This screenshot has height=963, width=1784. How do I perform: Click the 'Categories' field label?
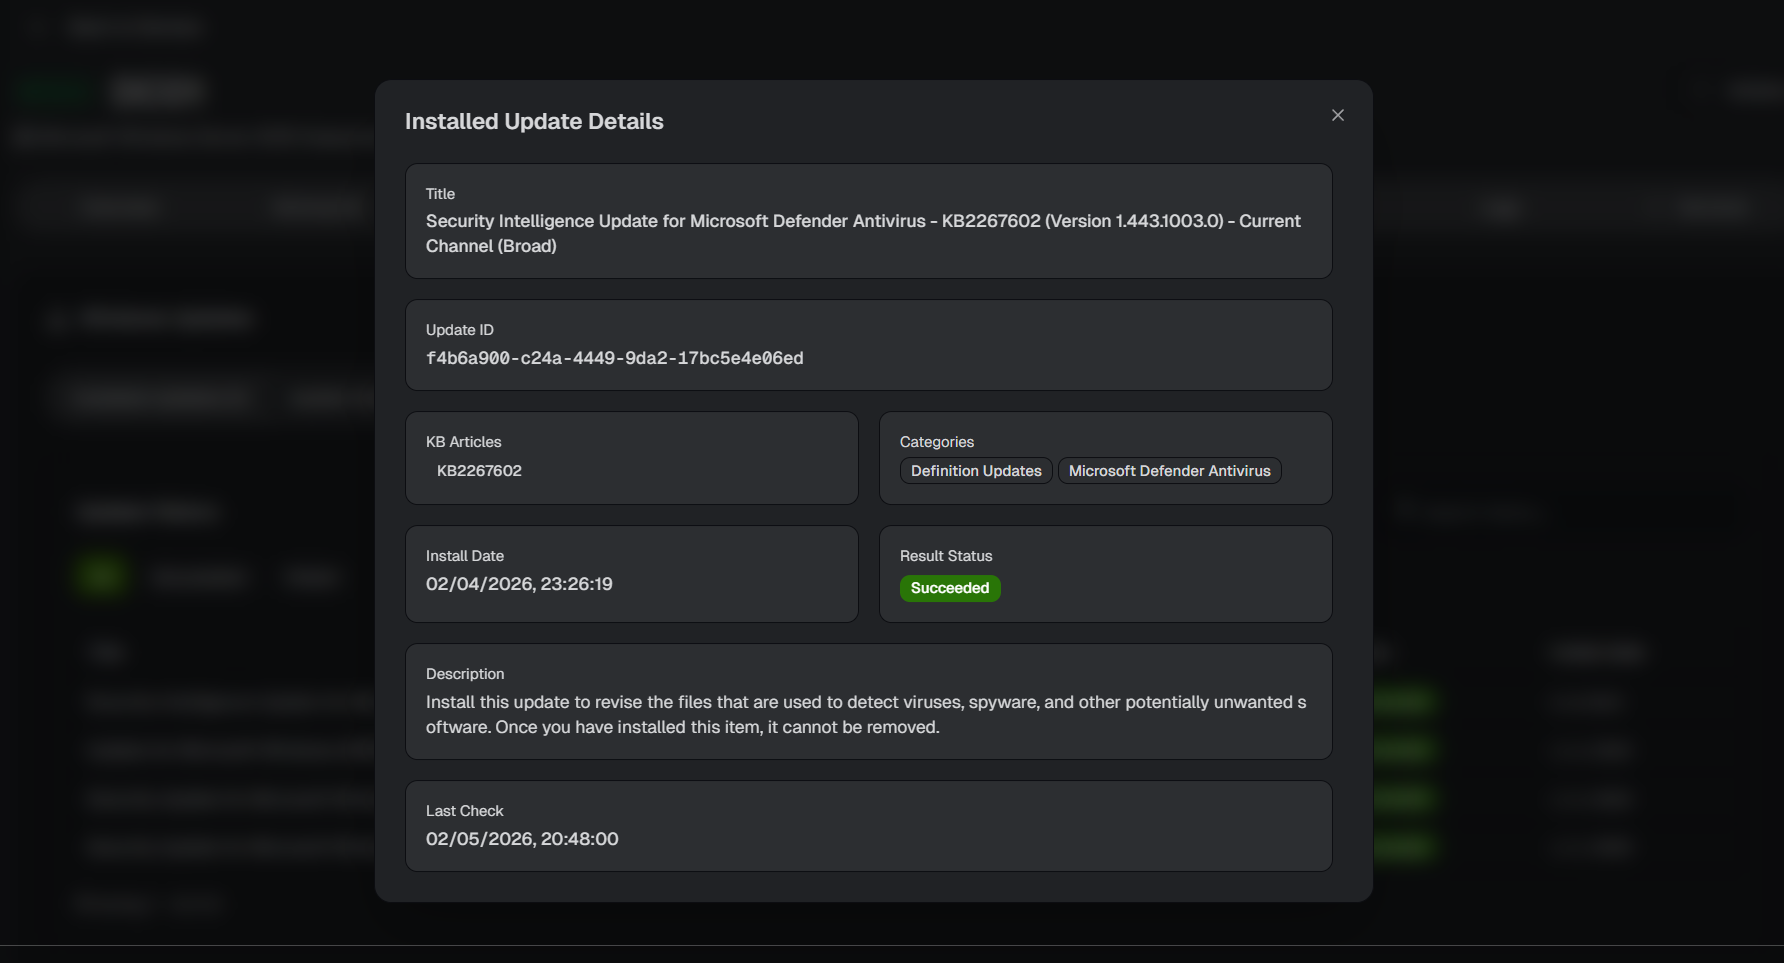coord(936,442)
